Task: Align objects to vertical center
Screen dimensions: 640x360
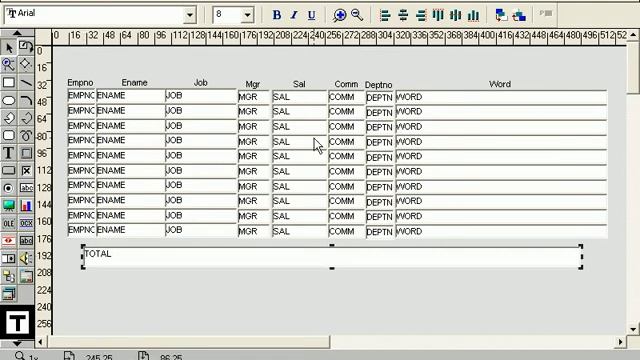Action: [456, 15]
